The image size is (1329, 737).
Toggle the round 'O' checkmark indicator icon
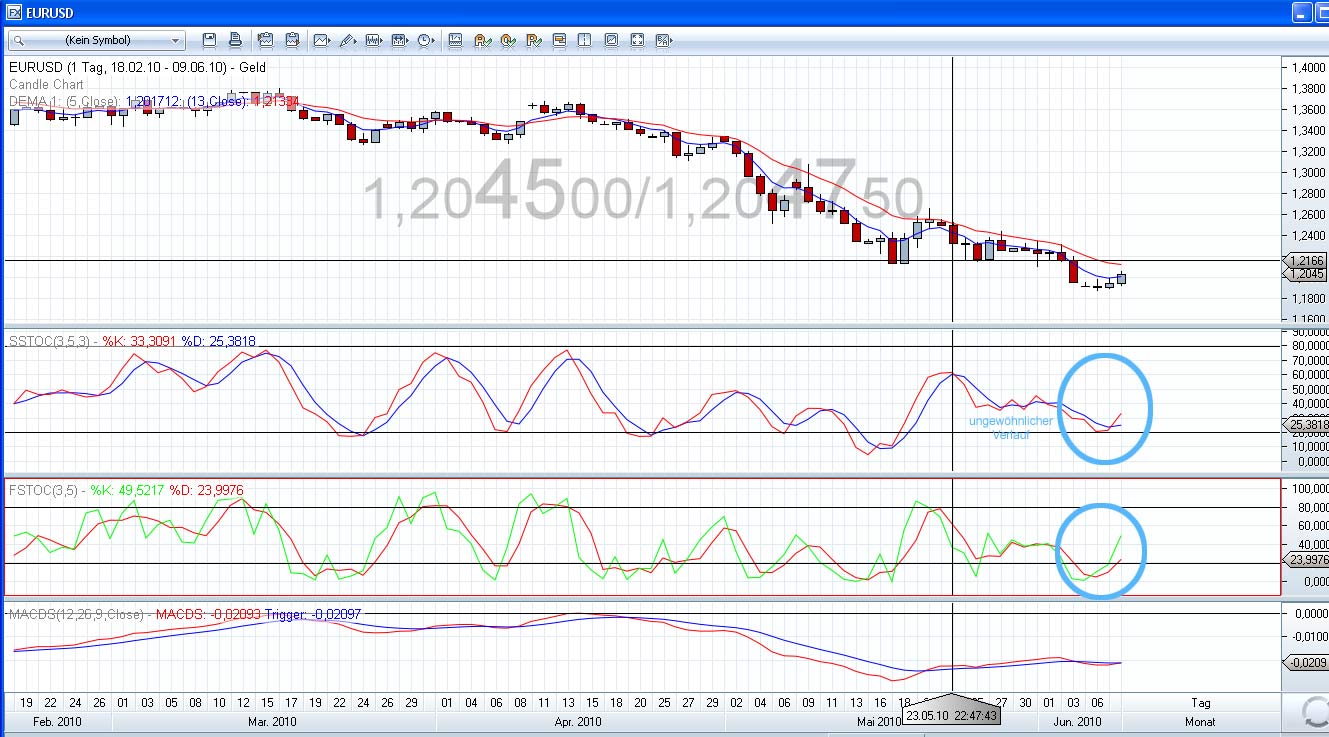tap(507, 40)
